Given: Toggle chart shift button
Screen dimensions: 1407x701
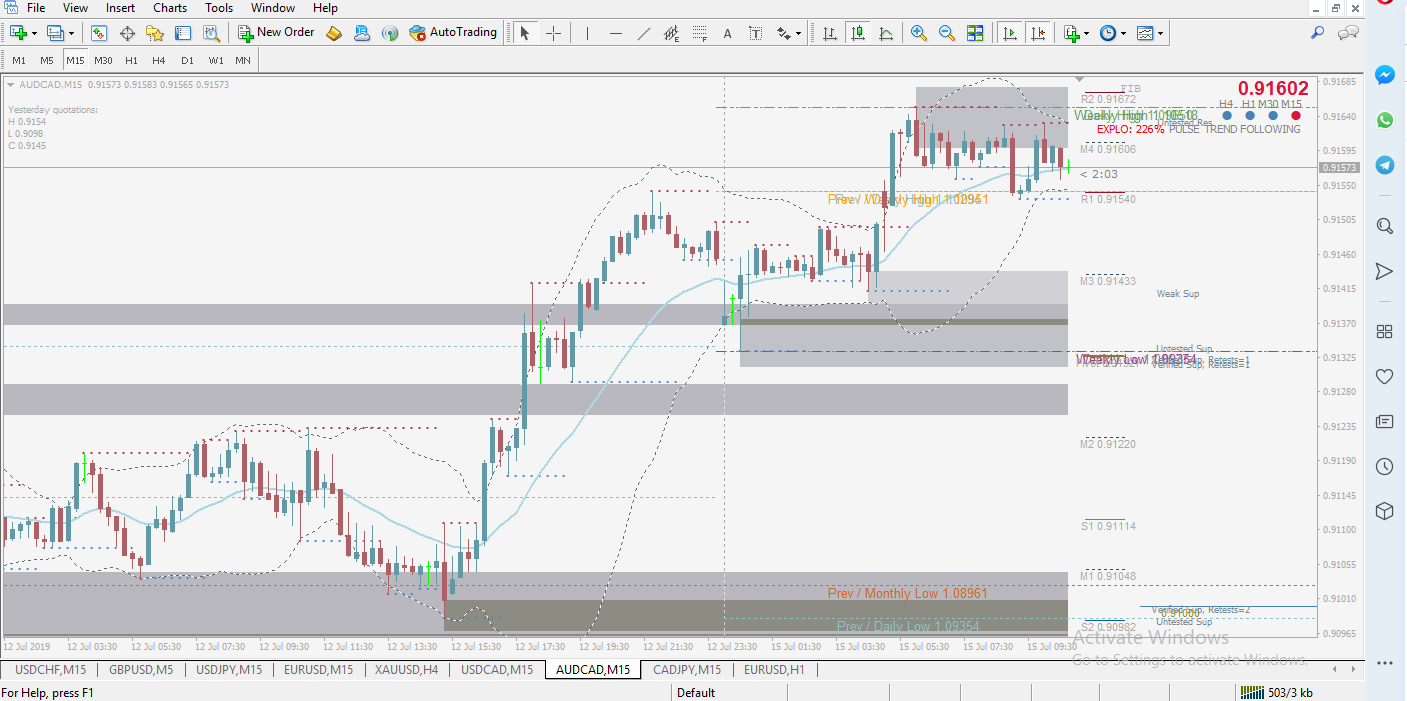Looking at the screenshot, I should point(1038,33).
